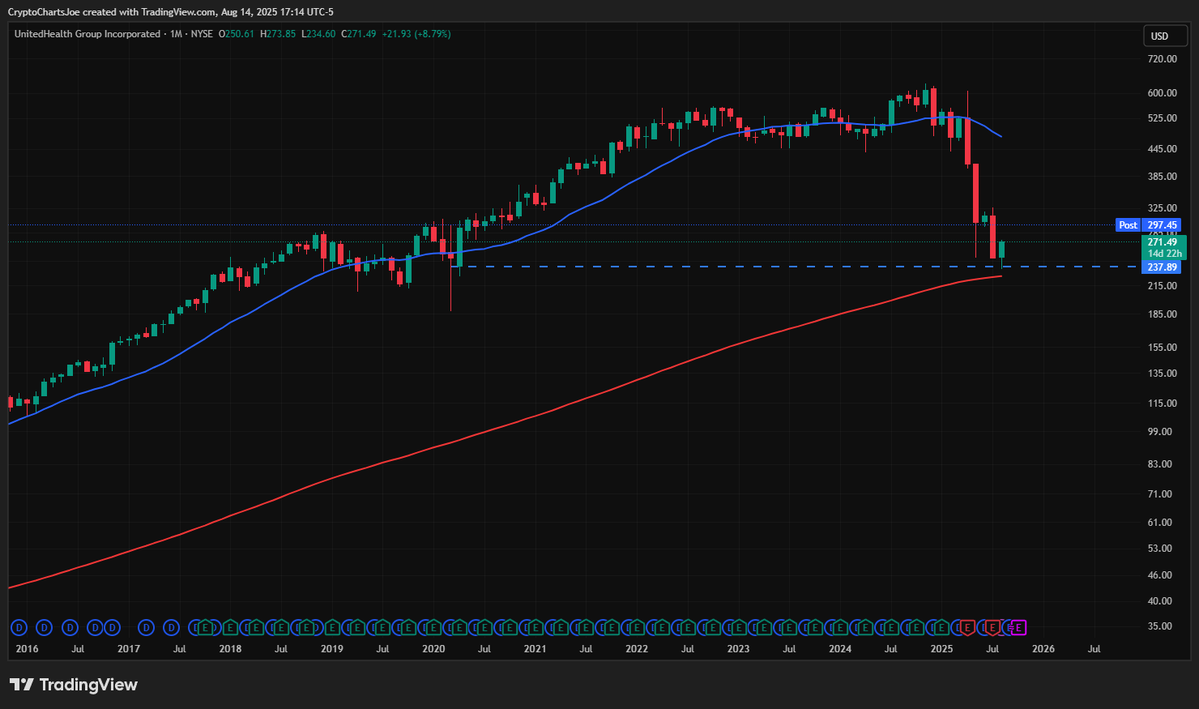The height and width of the screenshot is (709, 1199).
Task: Open the USD currency selector
Action: [x=1164, y=36]
